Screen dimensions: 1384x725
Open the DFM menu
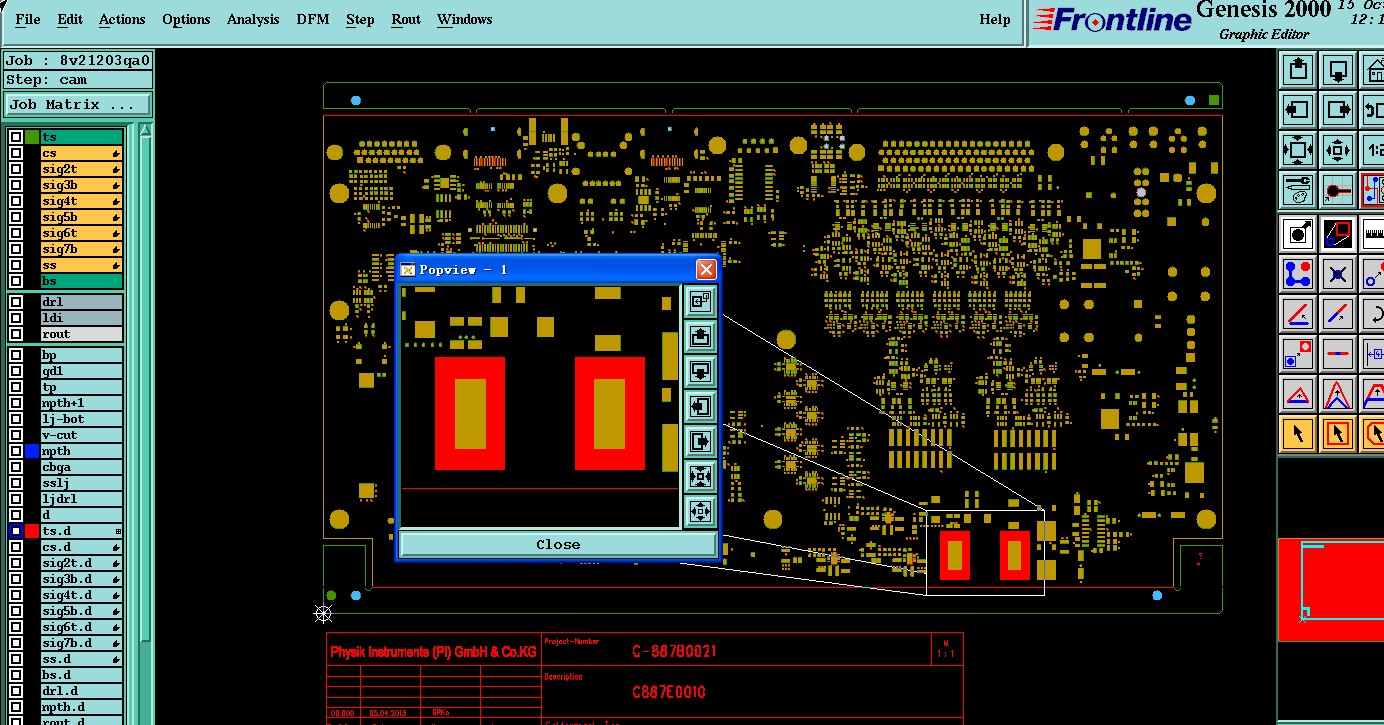coord(314,19)
